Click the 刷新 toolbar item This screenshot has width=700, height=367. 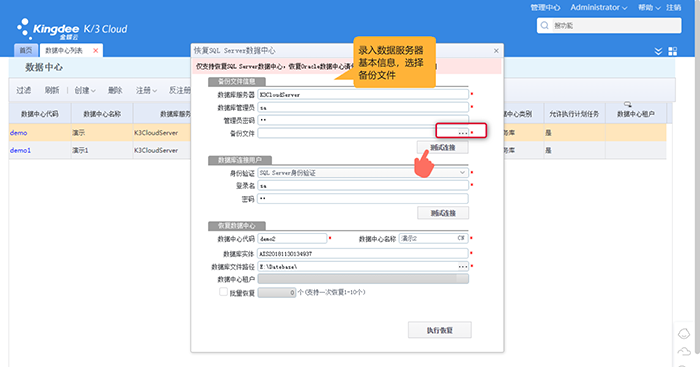click(x=52, y=90)
